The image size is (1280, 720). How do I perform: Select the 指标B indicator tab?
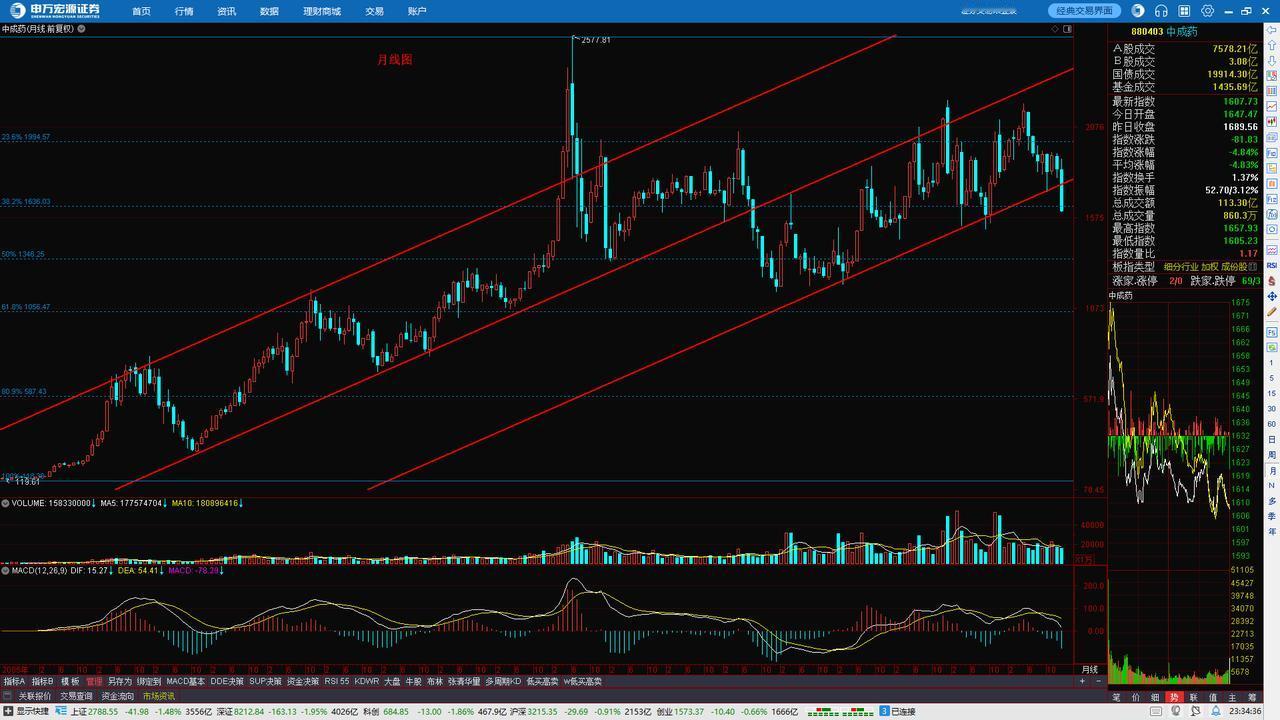[x=43, y=681]
